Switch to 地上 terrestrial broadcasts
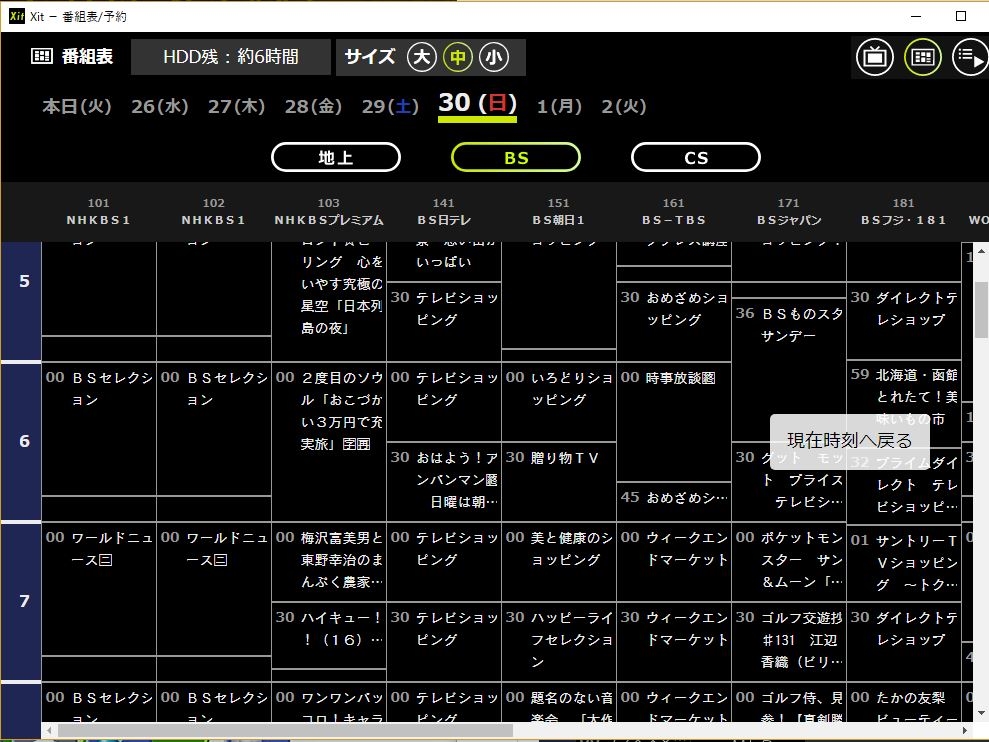The width and height of the screenshot is (989, 742). pos(336,157)
